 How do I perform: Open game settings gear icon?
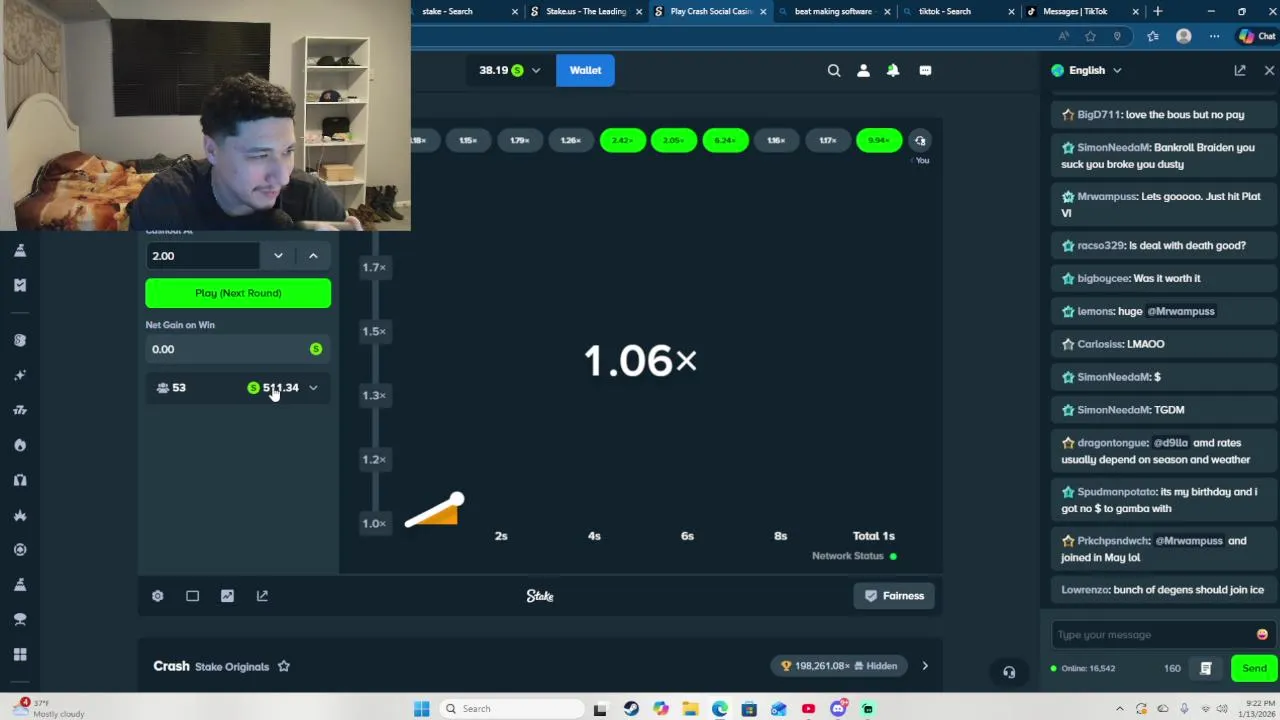pyautogui.click(x=157, y=596)
